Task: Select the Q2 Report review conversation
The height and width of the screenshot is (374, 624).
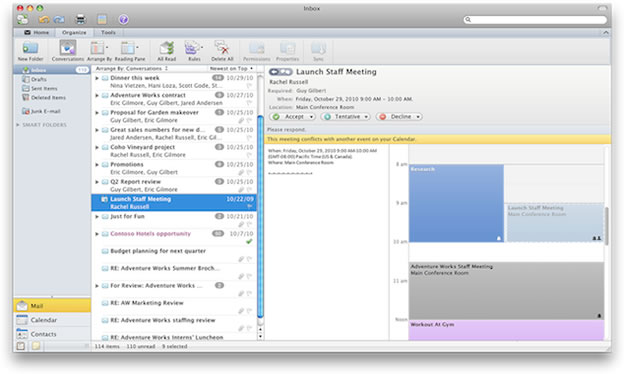Action: click(174, 185)
